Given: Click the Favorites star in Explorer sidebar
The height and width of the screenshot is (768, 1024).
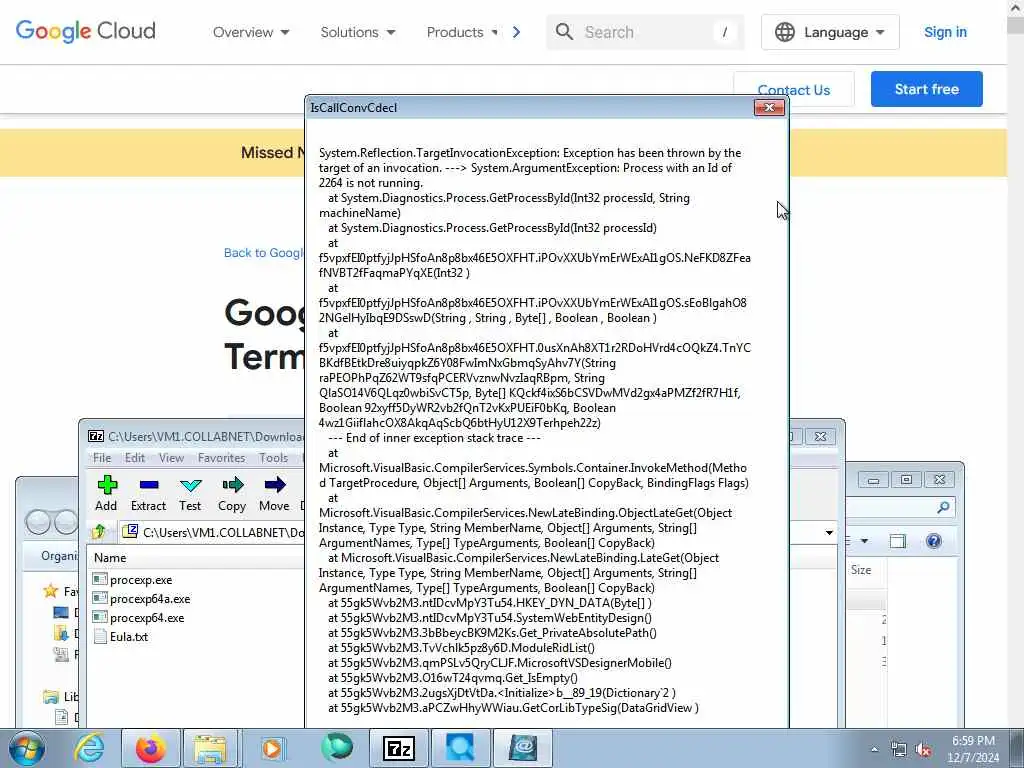Looking at the screenshot, I should click(x=50, y=592).
